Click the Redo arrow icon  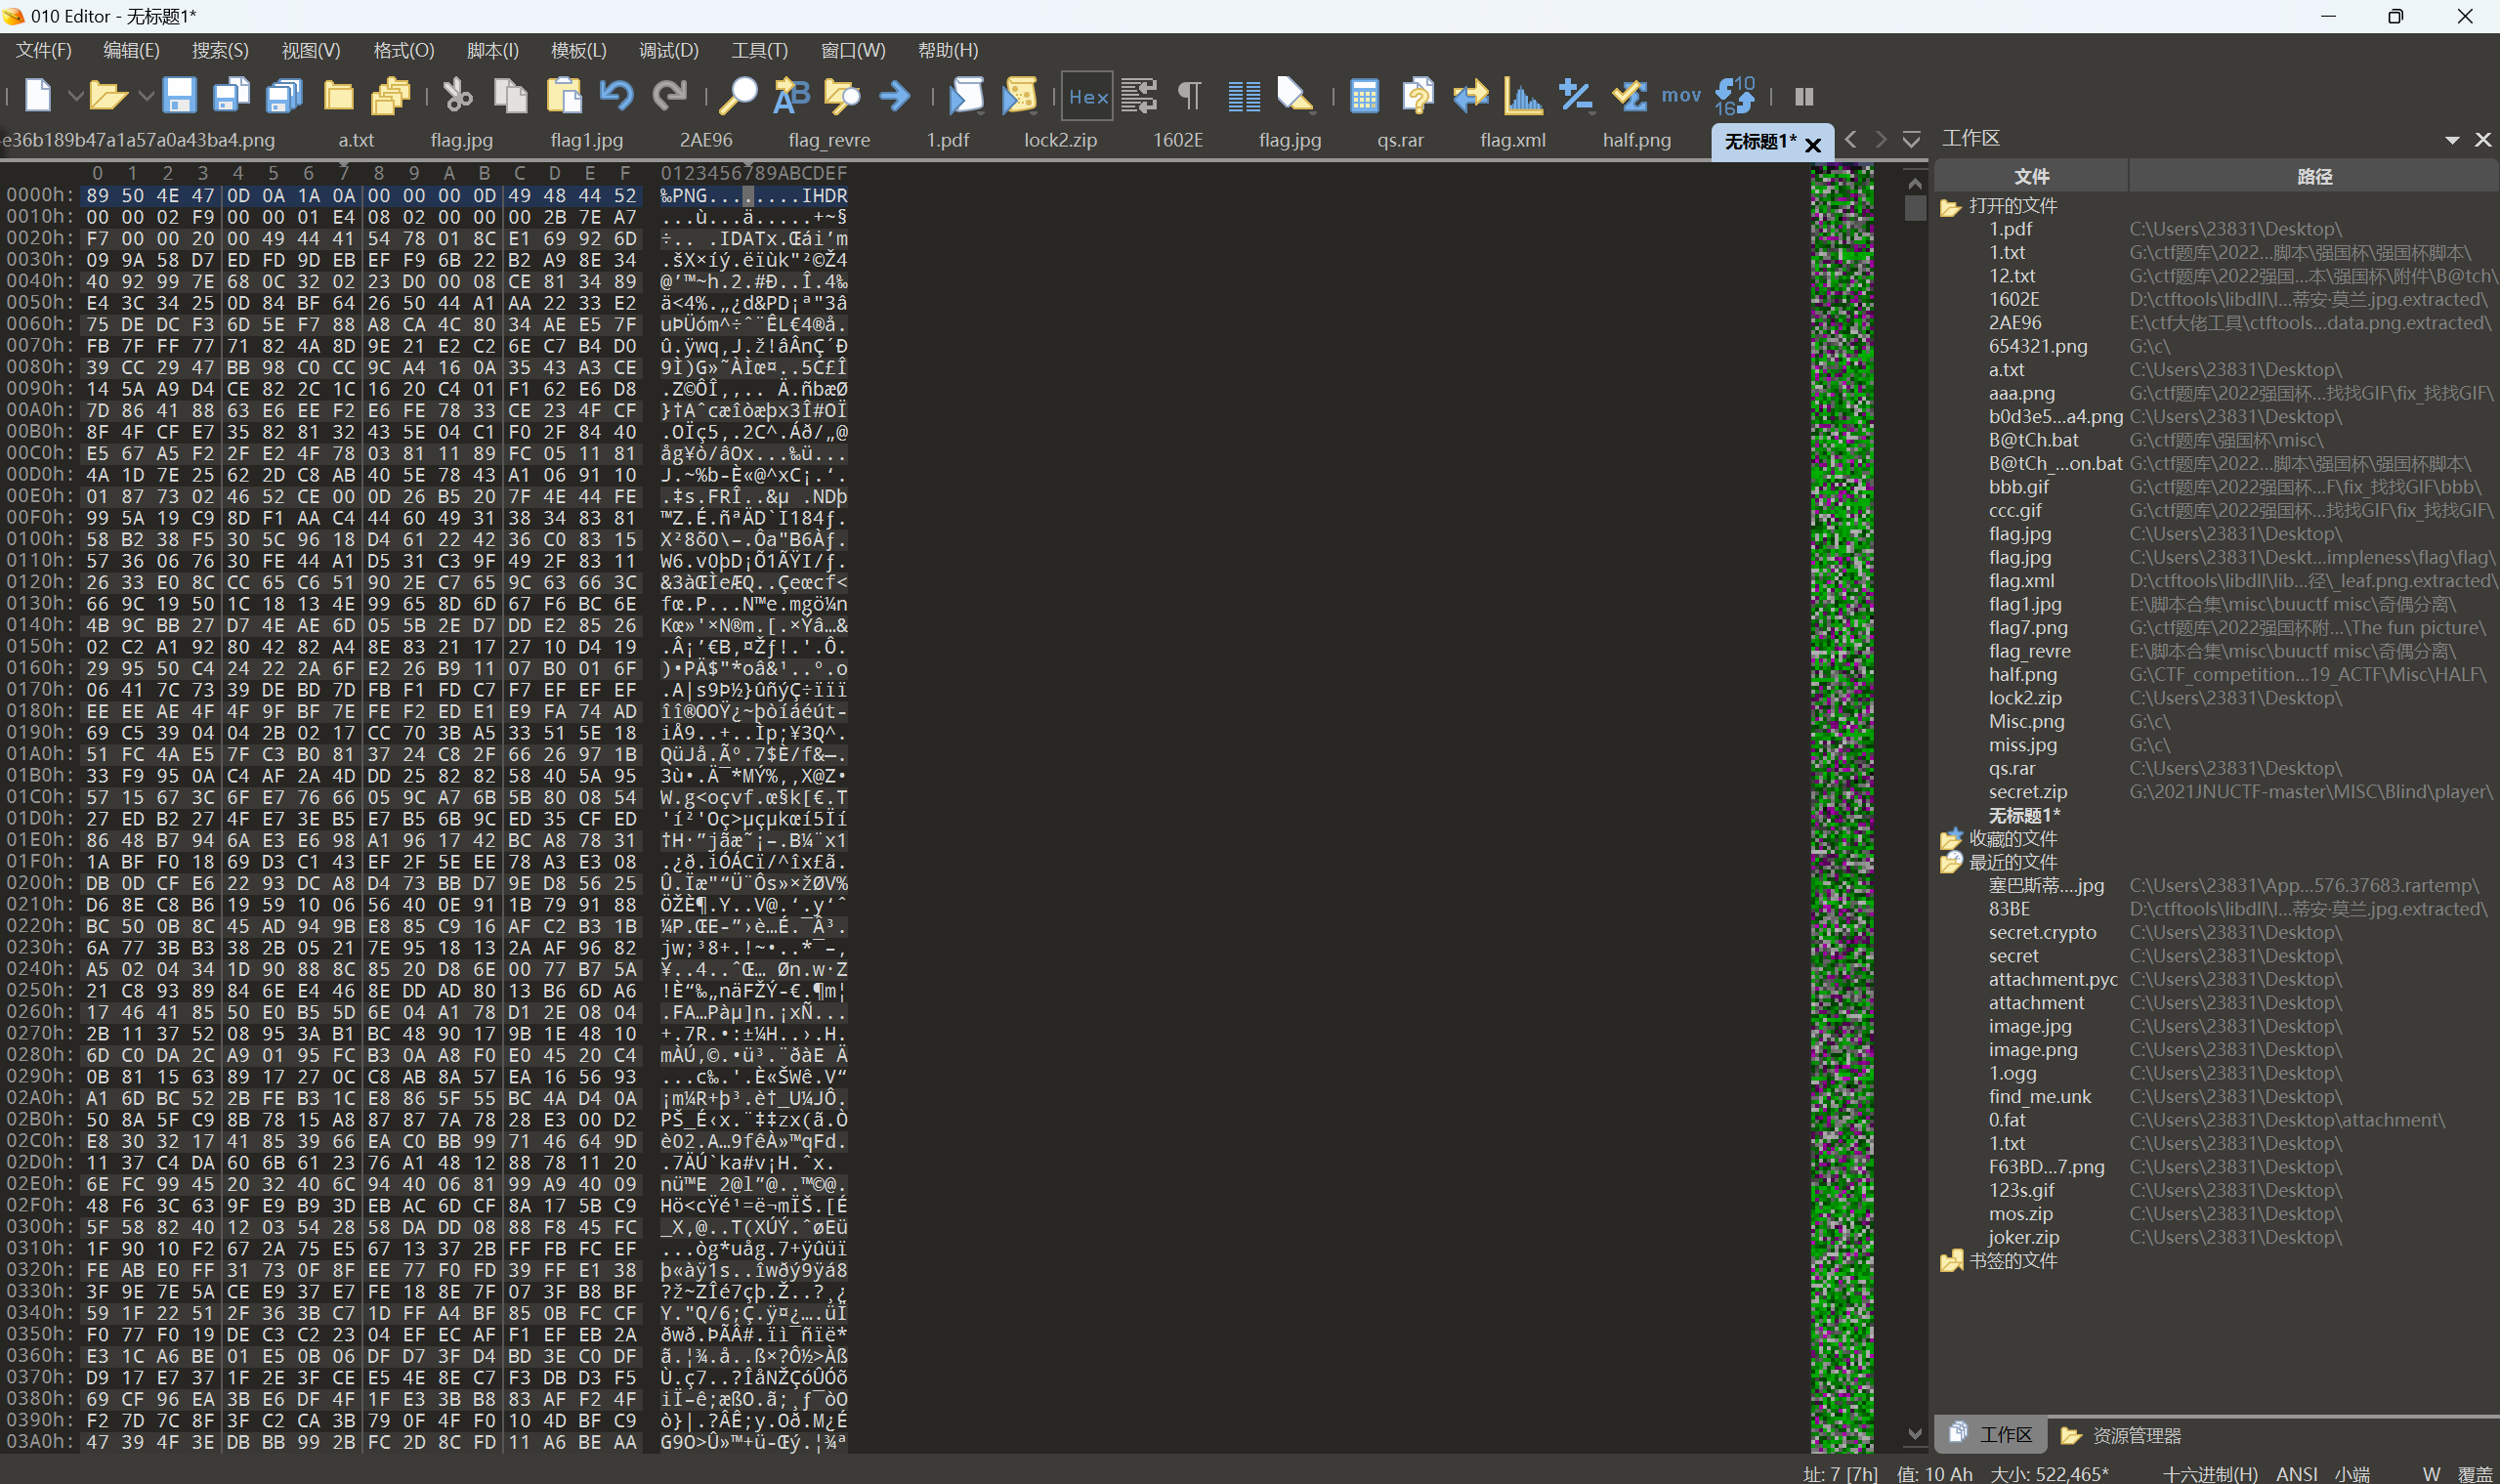coord(669,96)
